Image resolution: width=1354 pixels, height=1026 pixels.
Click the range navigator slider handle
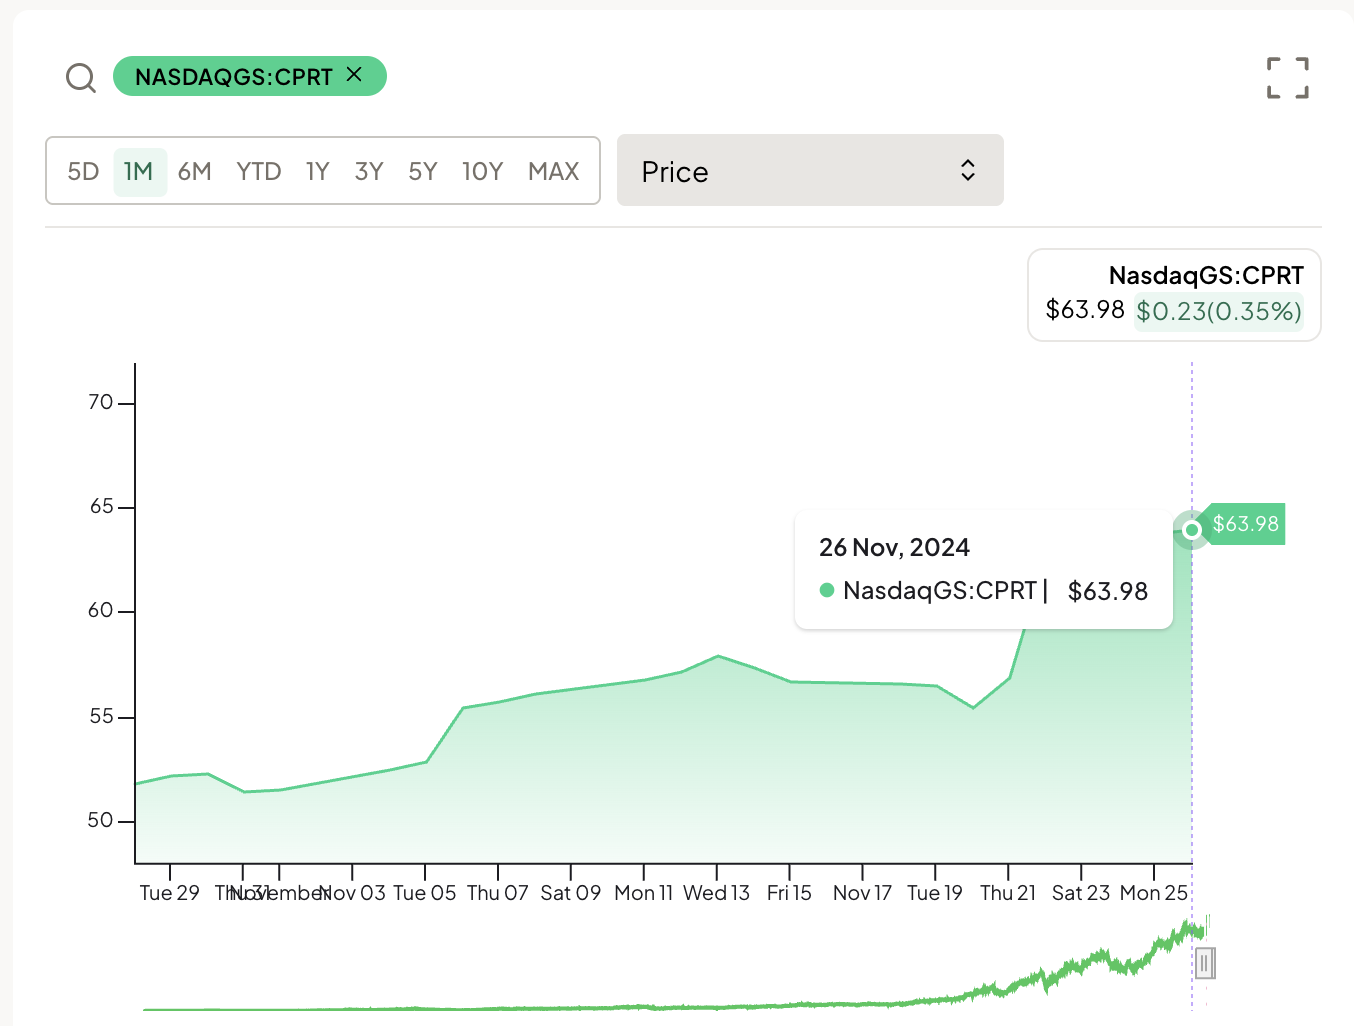(x=1205, y=964)
